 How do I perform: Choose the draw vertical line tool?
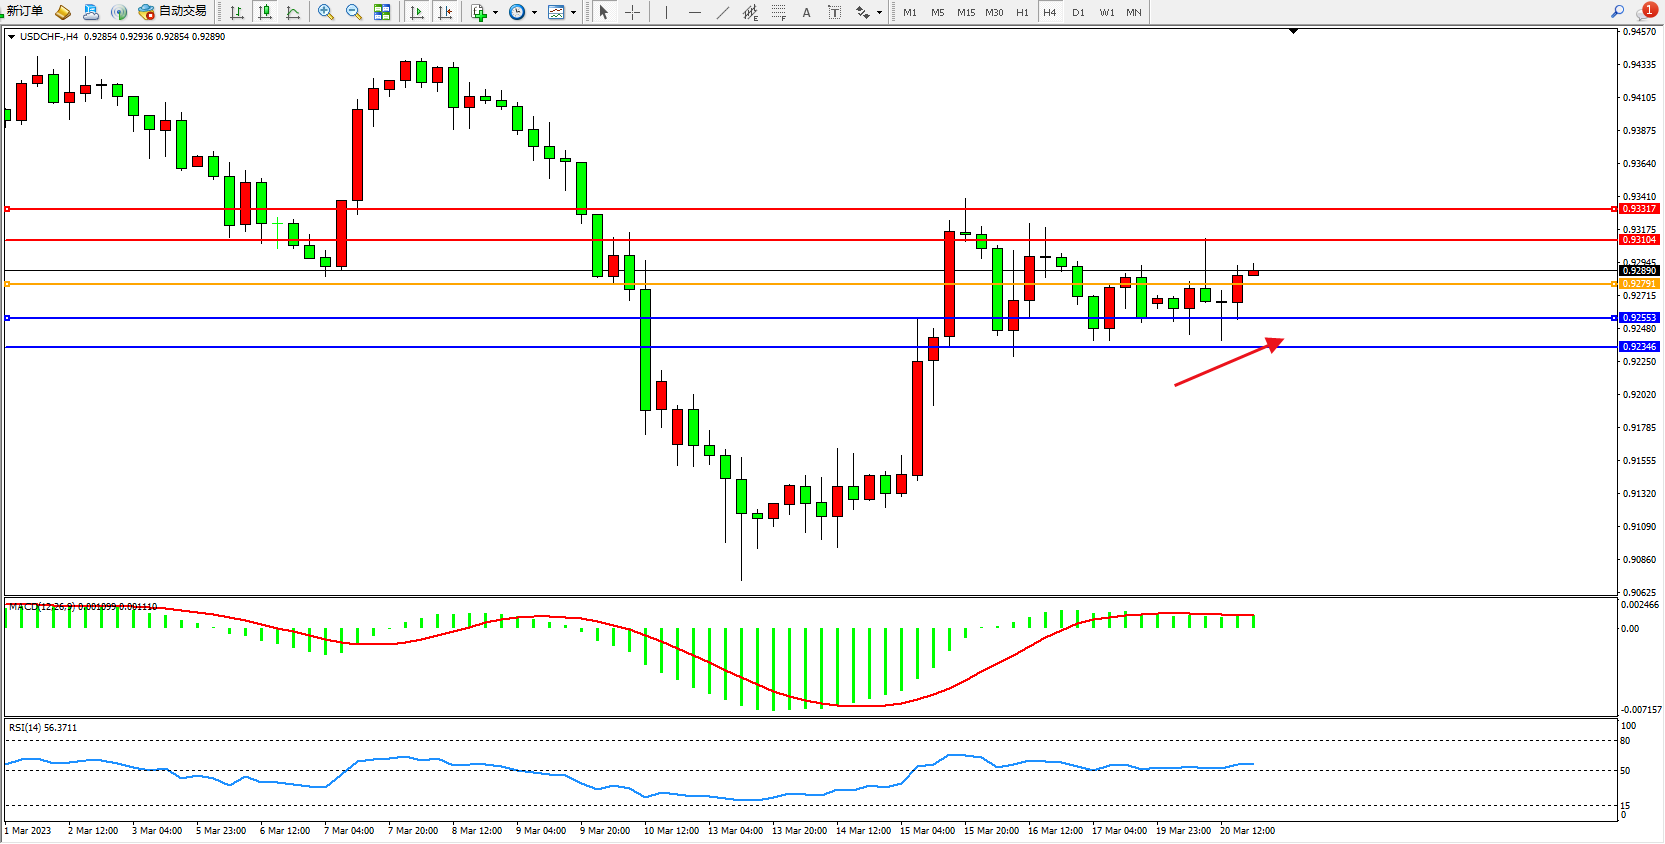[x=666, y=12]
